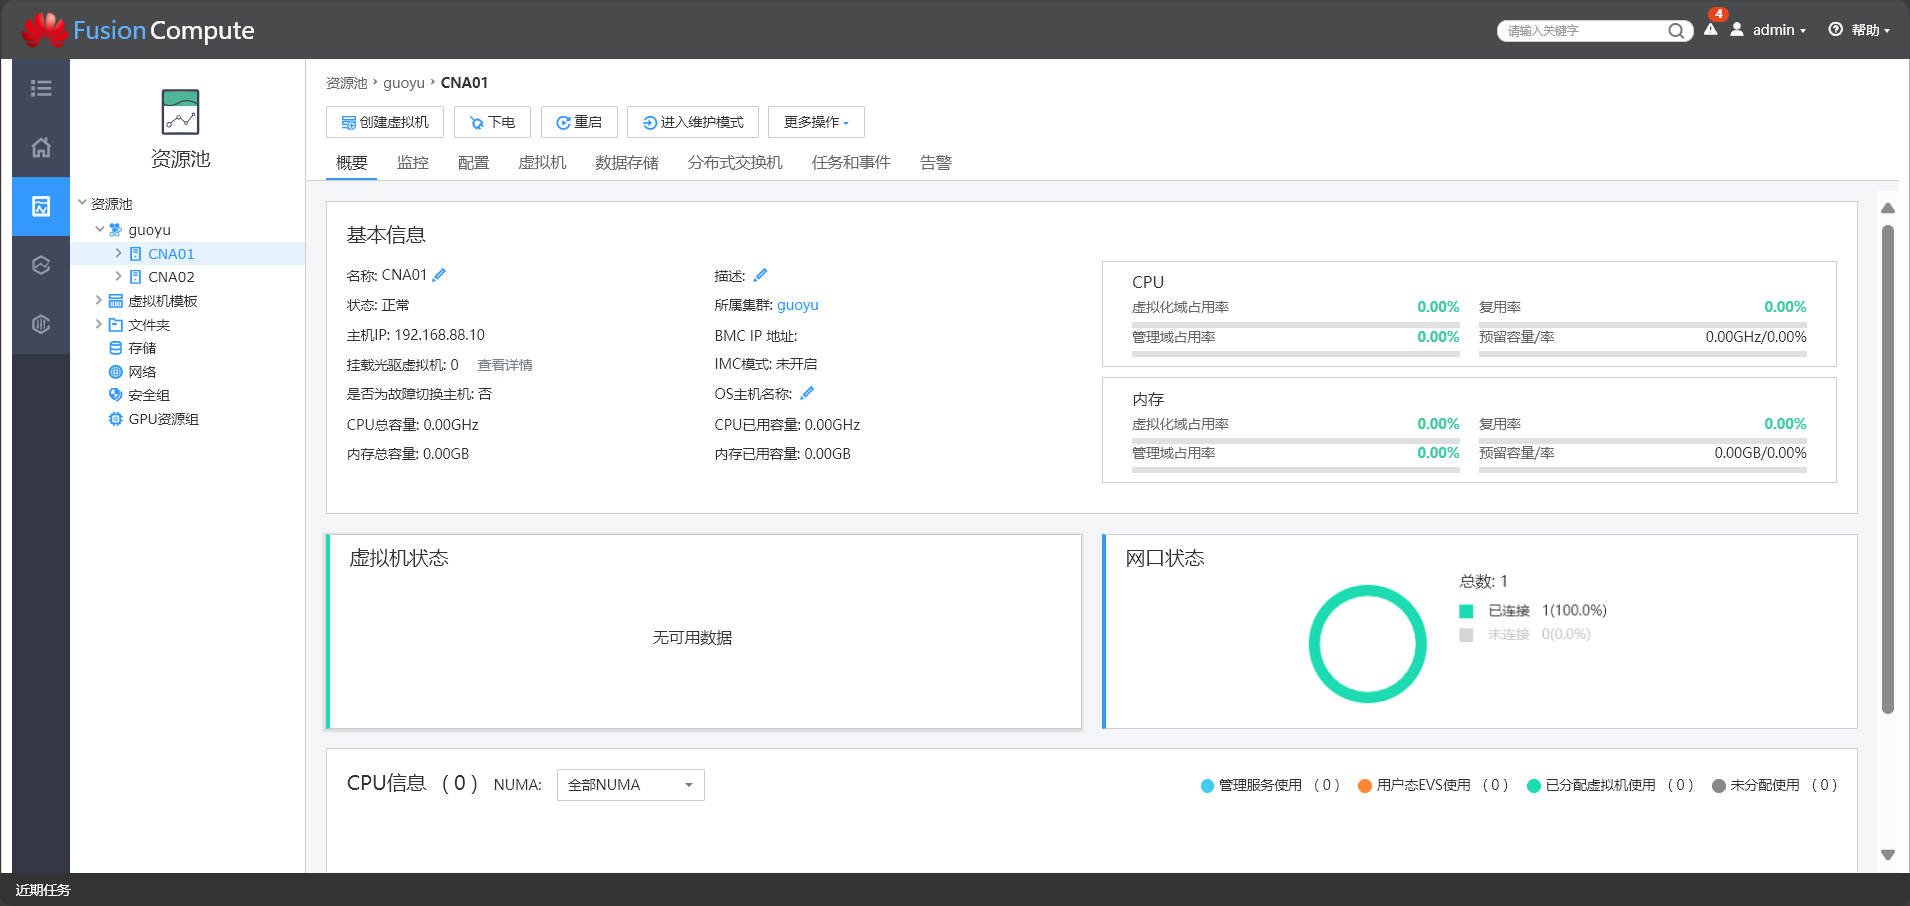The height and width of the screenshot is (906, 1910).
Task: Open the sidebar menu list icon
Action: click(41, 88)
